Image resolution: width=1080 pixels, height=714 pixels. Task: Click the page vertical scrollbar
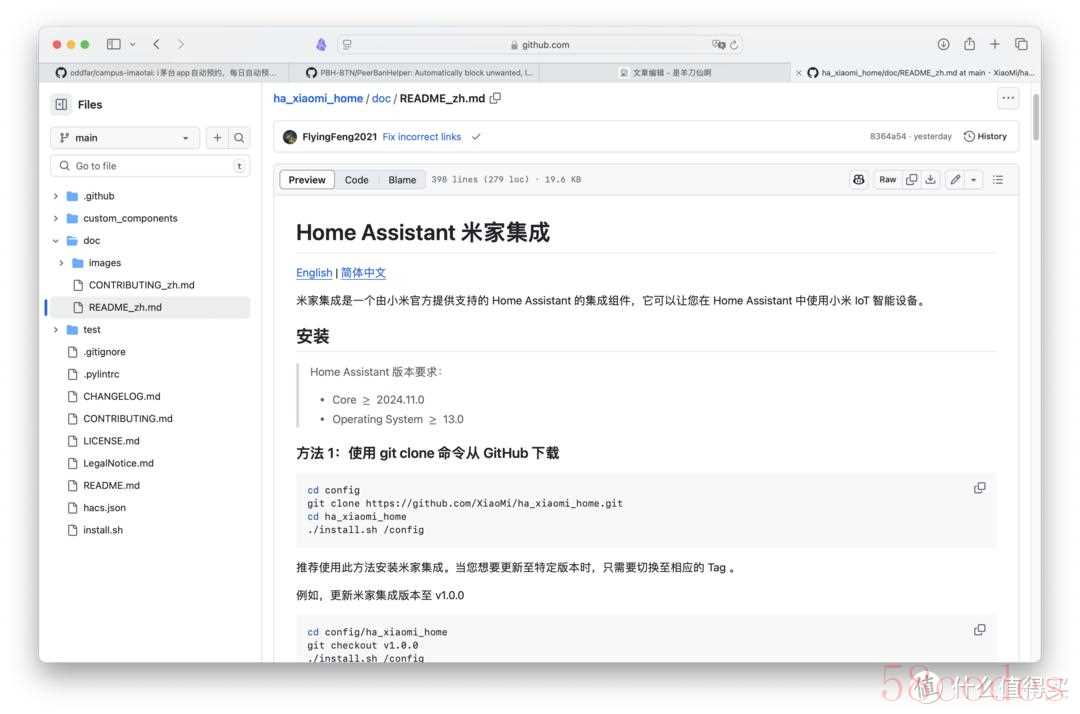[1036, 117]
